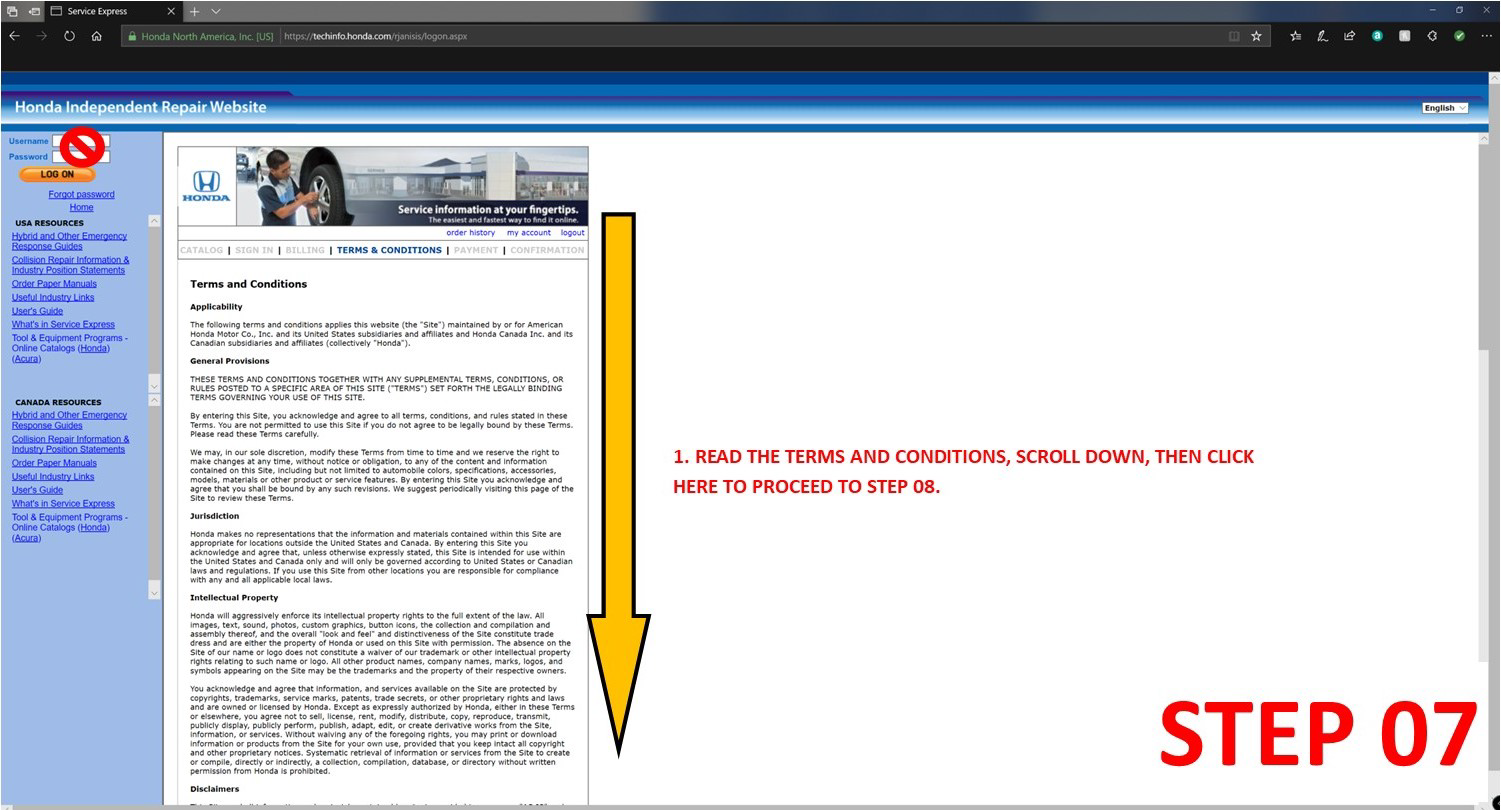Open Canada Acura online catalog link
The height and width of the screenshot is (810, 1501).
point(26,537)
